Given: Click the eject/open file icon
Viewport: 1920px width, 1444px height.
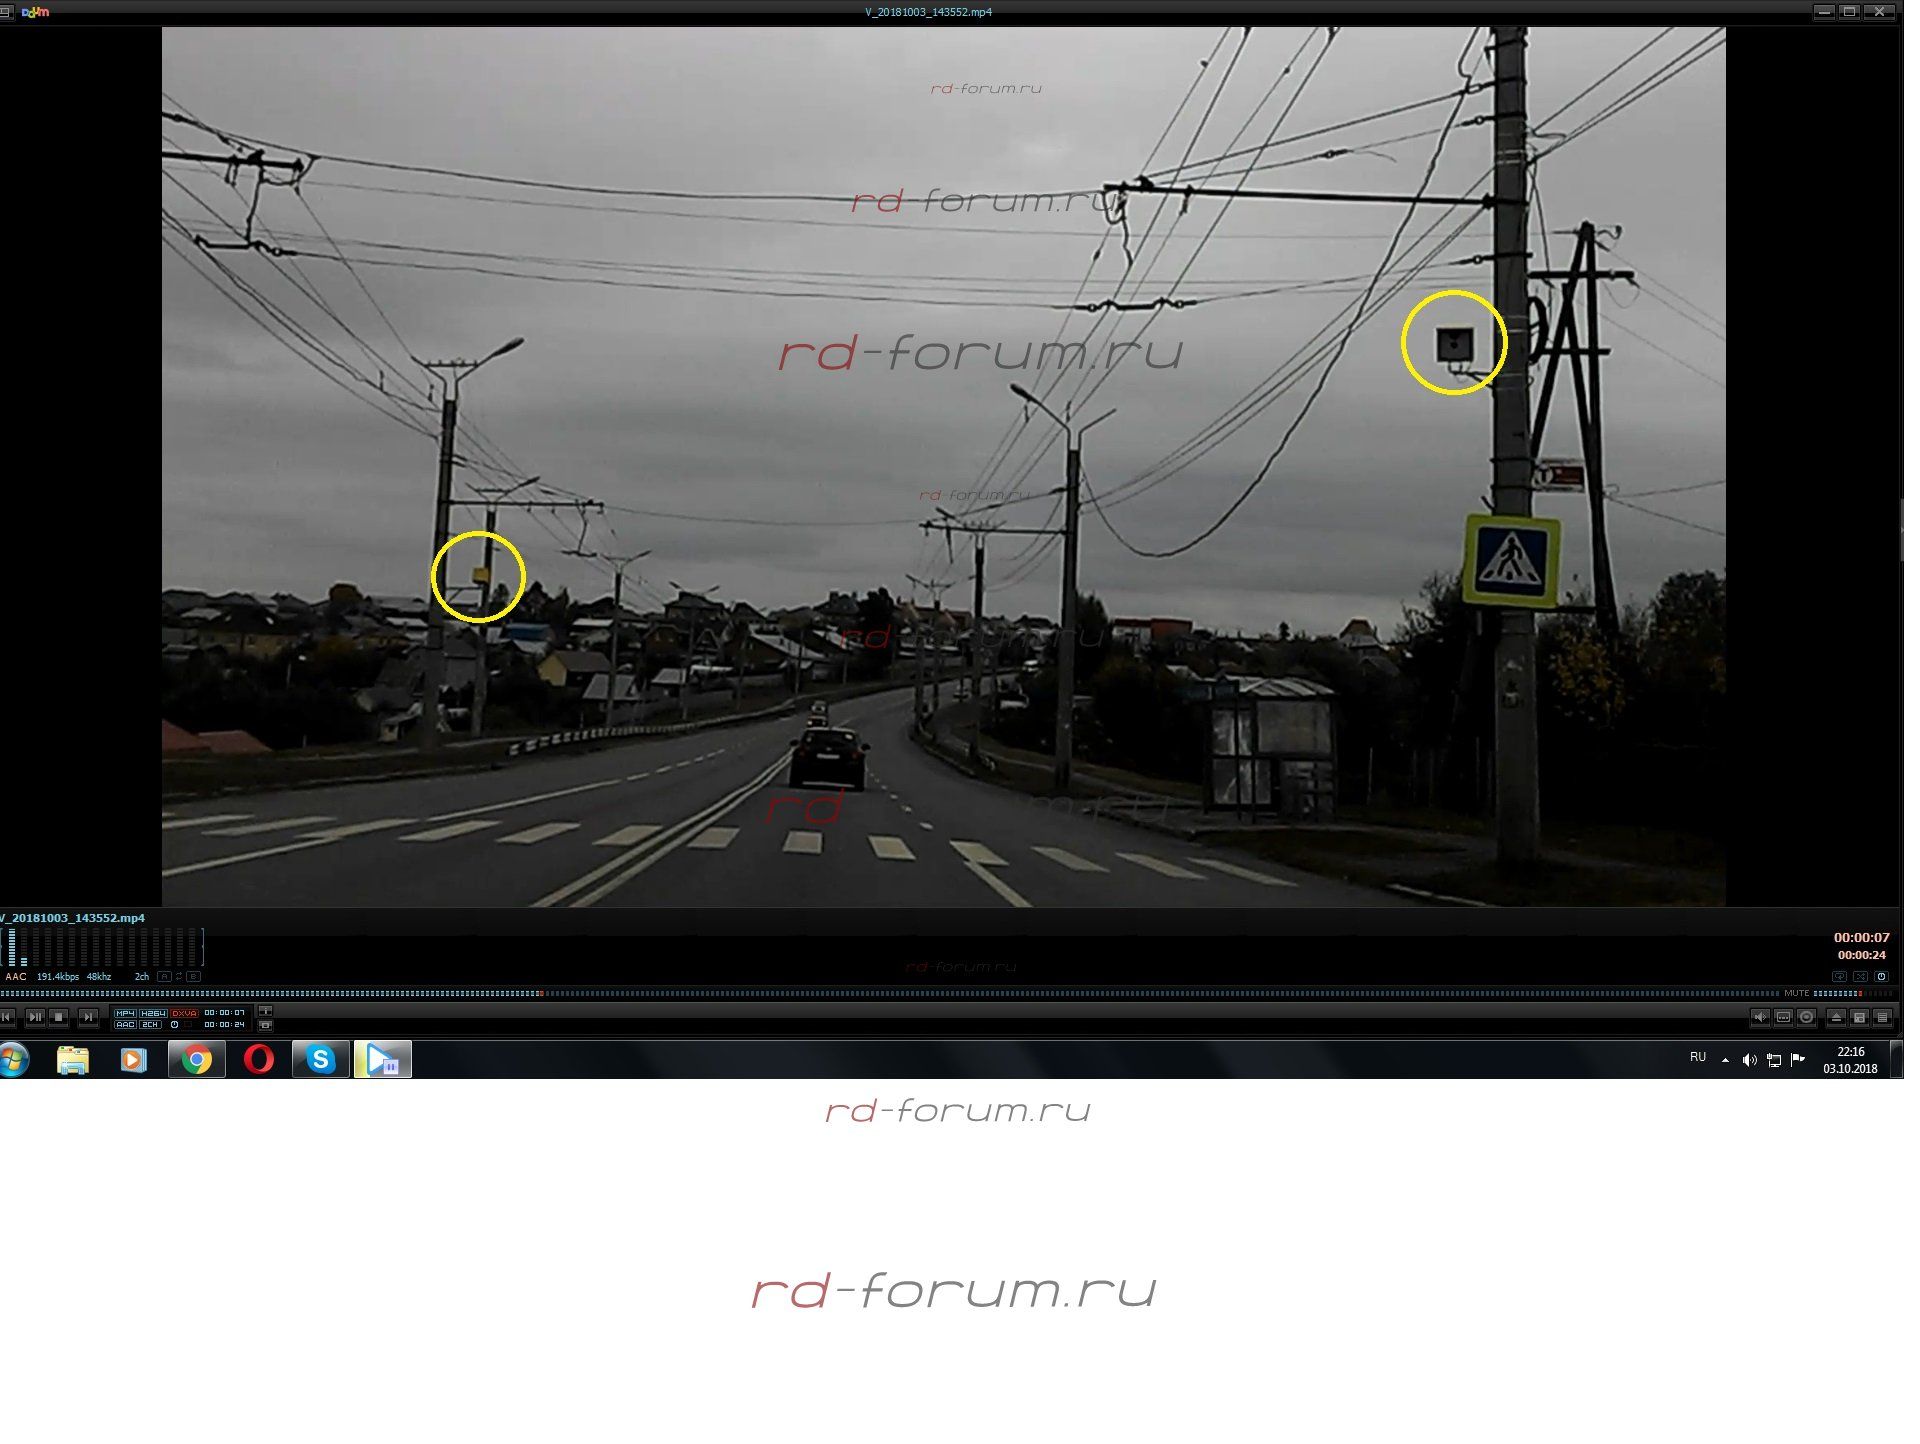Looking at the screenshot, I should pos(1836,1017).
